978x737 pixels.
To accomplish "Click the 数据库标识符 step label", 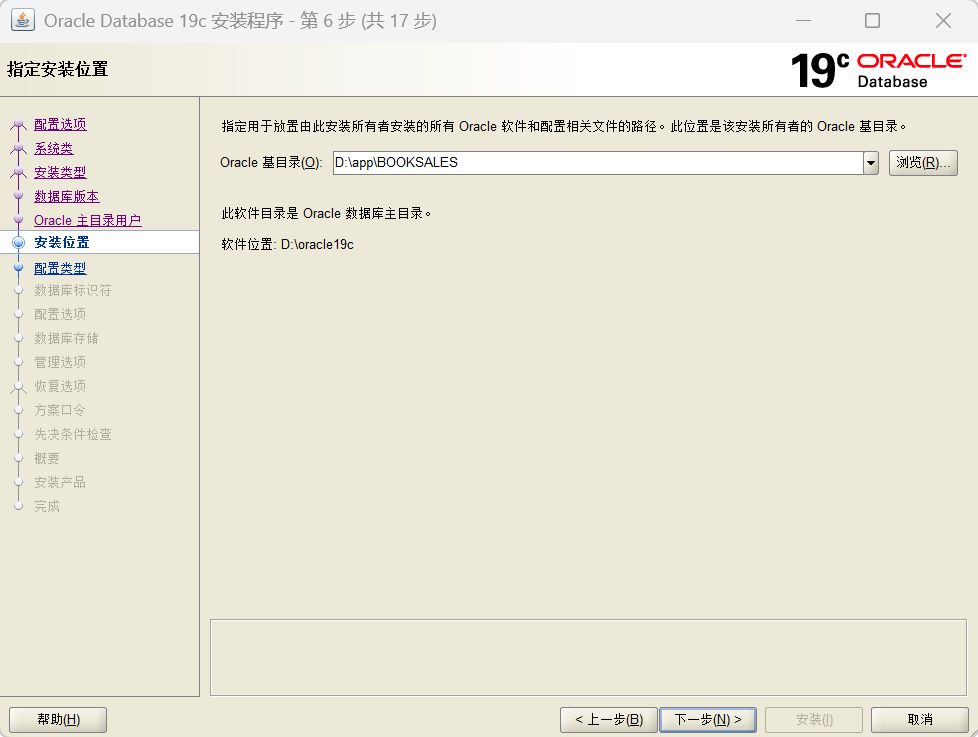I will click(x=73, y=290).
